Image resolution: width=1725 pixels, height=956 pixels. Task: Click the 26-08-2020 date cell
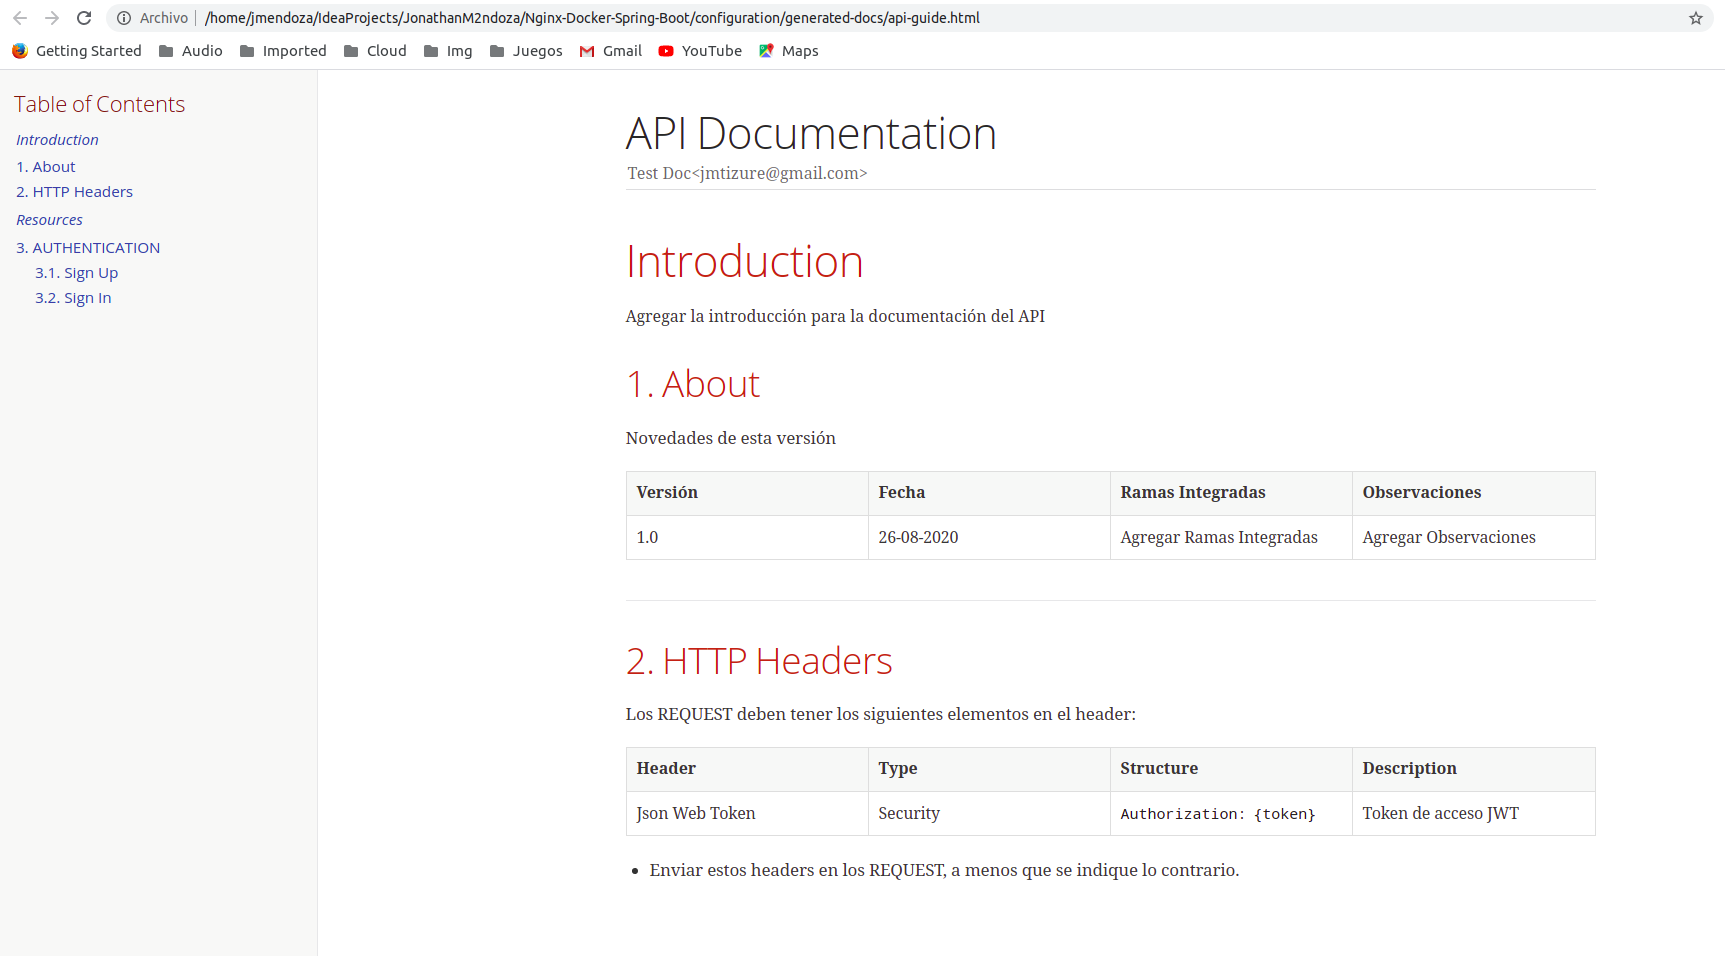[x=989, y=538]
